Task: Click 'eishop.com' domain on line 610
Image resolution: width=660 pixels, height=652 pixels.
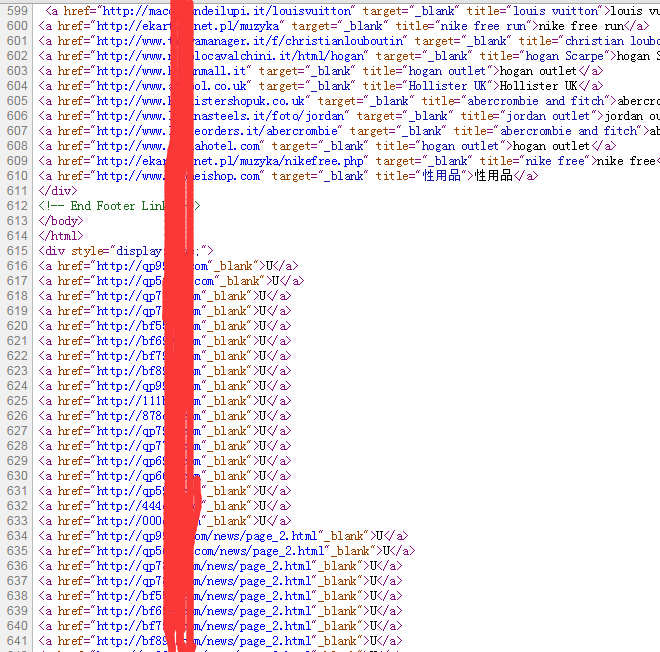Action: [227, 176]
